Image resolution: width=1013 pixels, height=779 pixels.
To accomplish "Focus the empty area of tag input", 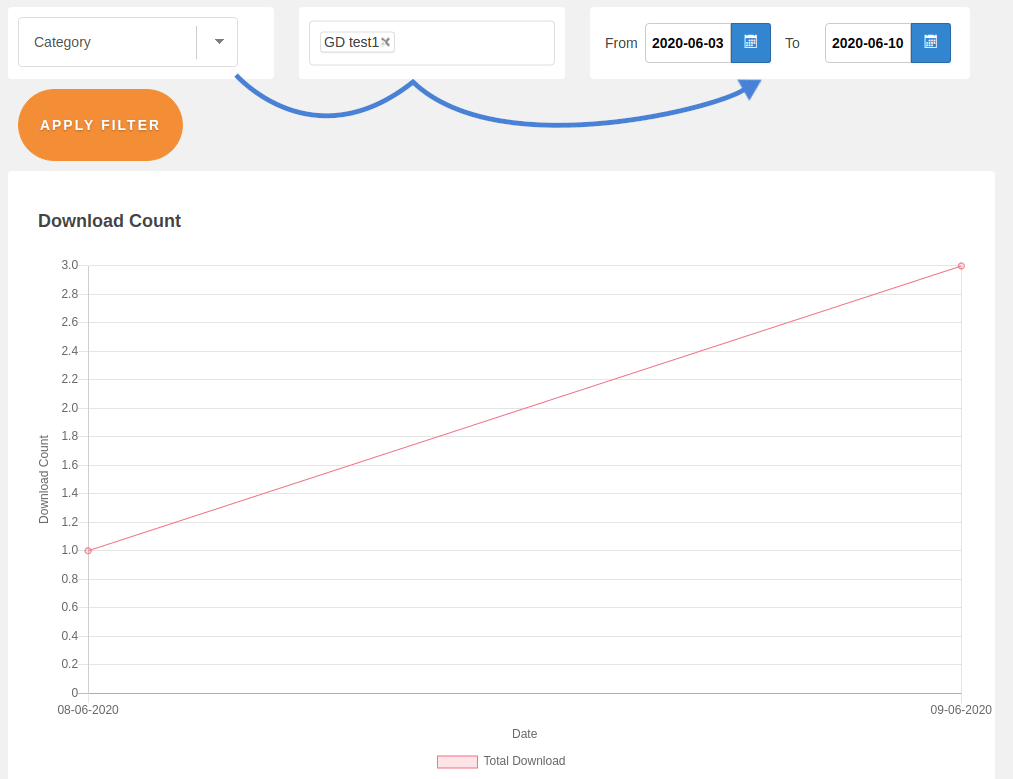I will (474, 43).
